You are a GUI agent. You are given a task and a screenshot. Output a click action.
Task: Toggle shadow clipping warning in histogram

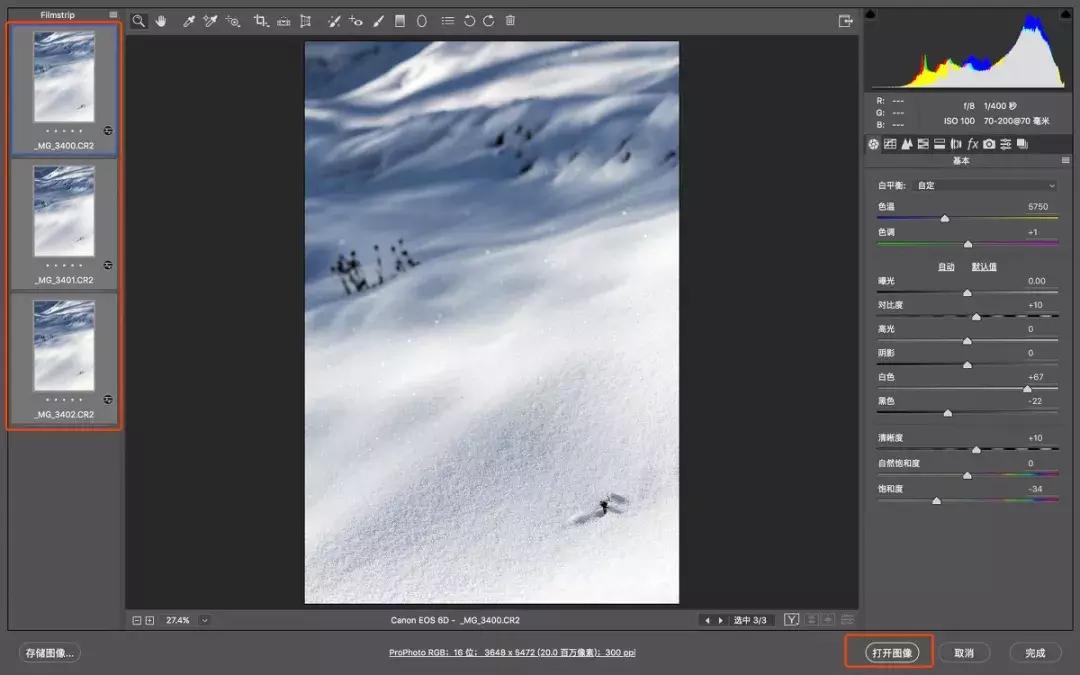(x=870, y=14)
